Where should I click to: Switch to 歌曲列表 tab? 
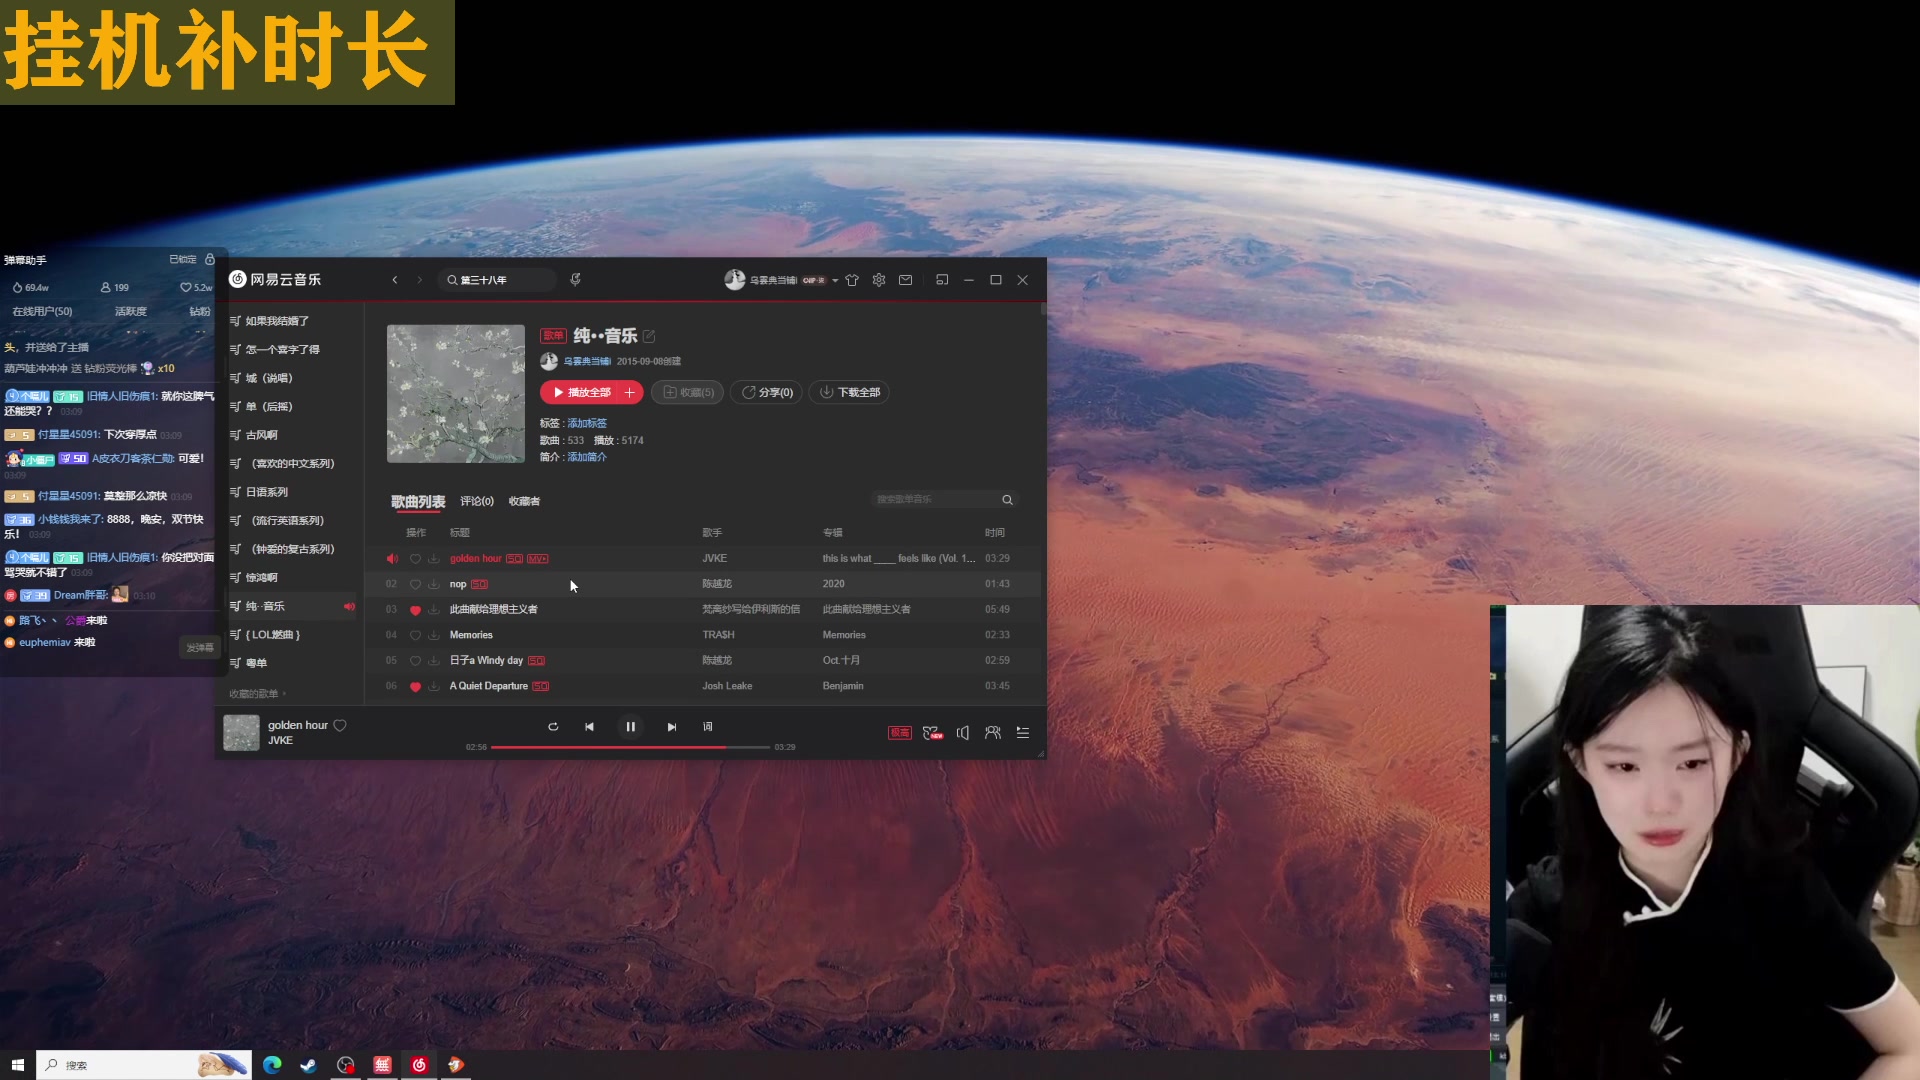click(418, 501)
